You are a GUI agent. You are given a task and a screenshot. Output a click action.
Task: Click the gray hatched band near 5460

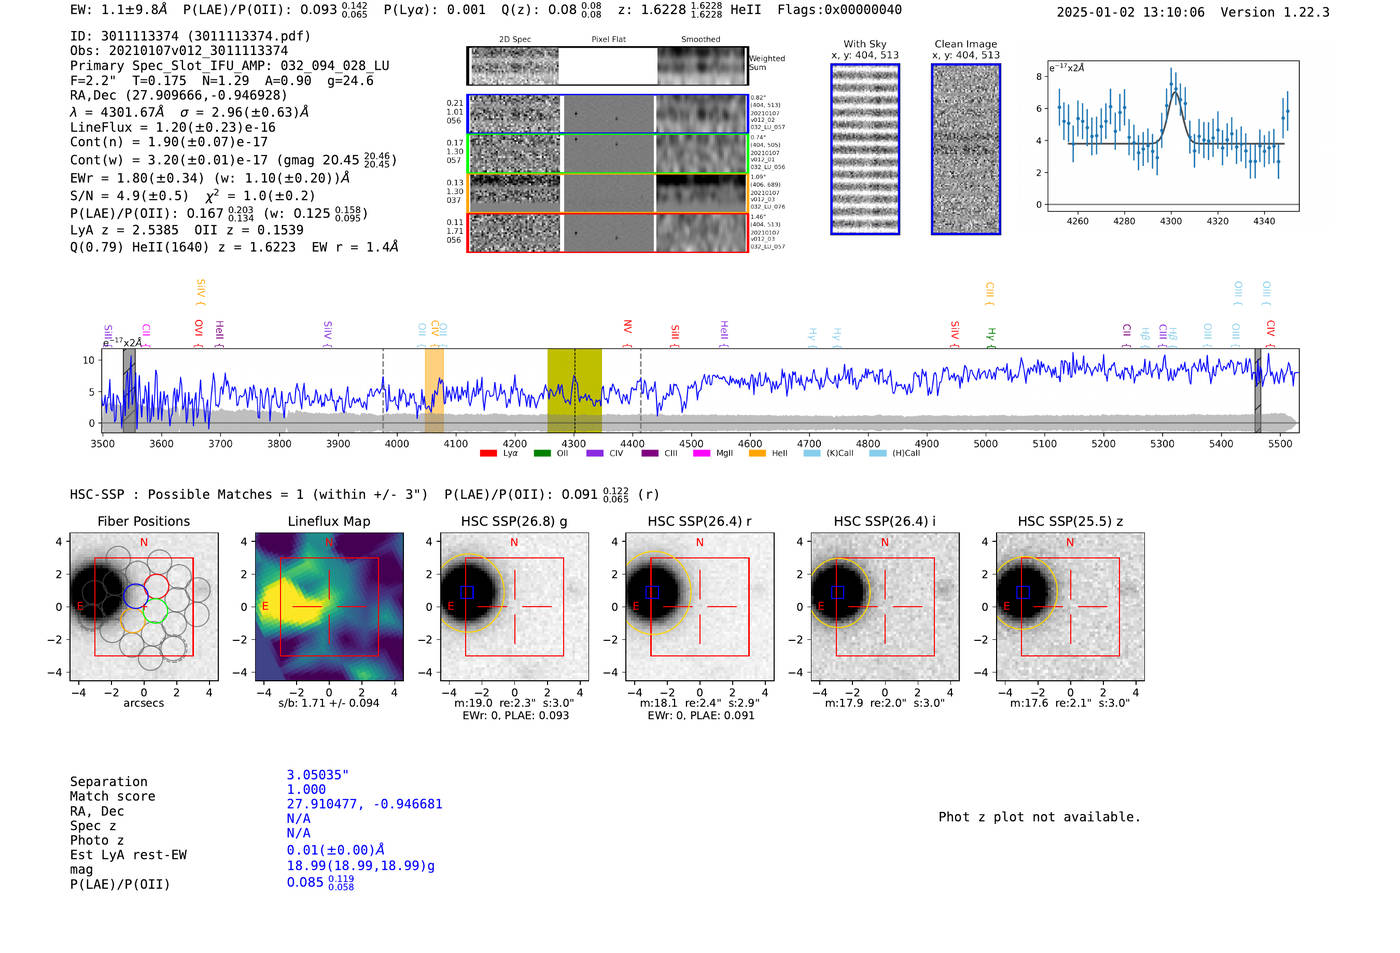click(1258, 390)
